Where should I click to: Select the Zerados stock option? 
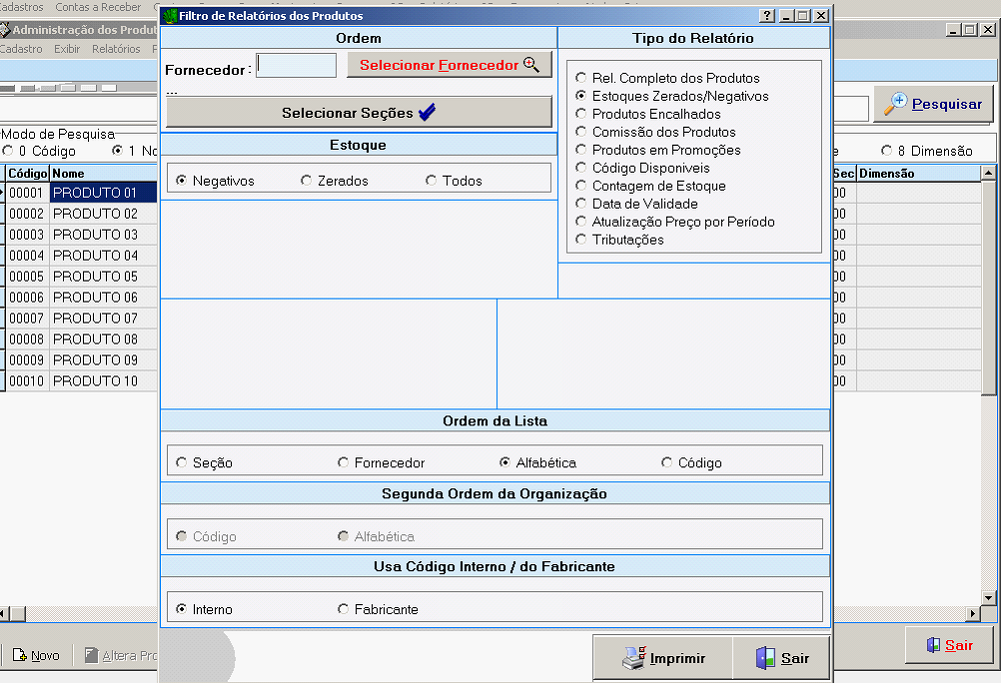pyautogui.click(x=306, y=181)
